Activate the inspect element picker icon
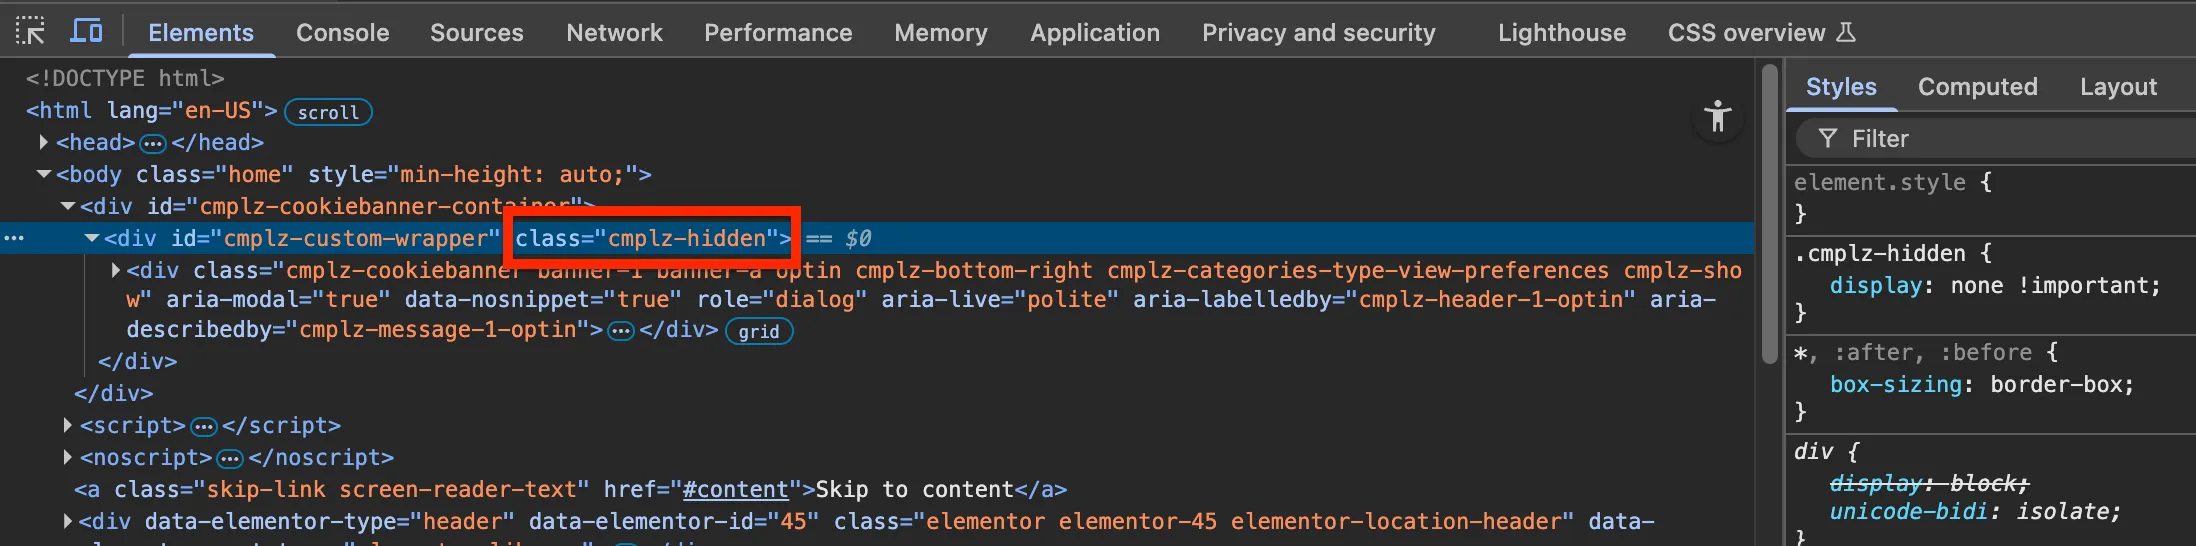Screen dimensions: 2196x546 pyautogui.click(x=30, y=32)
